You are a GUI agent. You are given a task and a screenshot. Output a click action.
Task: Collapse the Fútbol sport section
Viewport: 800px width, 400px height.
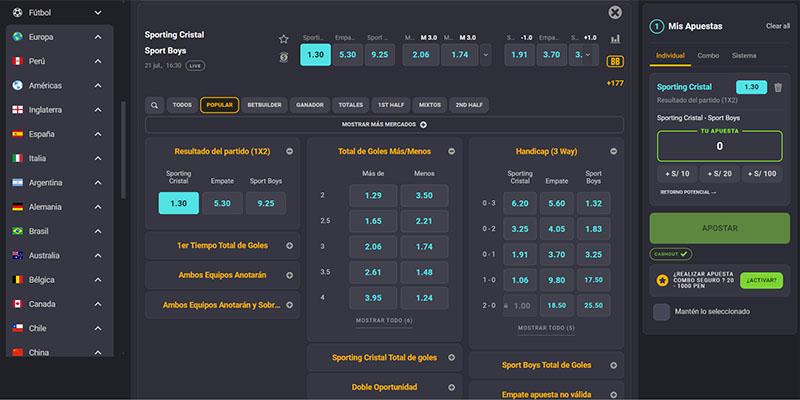coord(98,12)
